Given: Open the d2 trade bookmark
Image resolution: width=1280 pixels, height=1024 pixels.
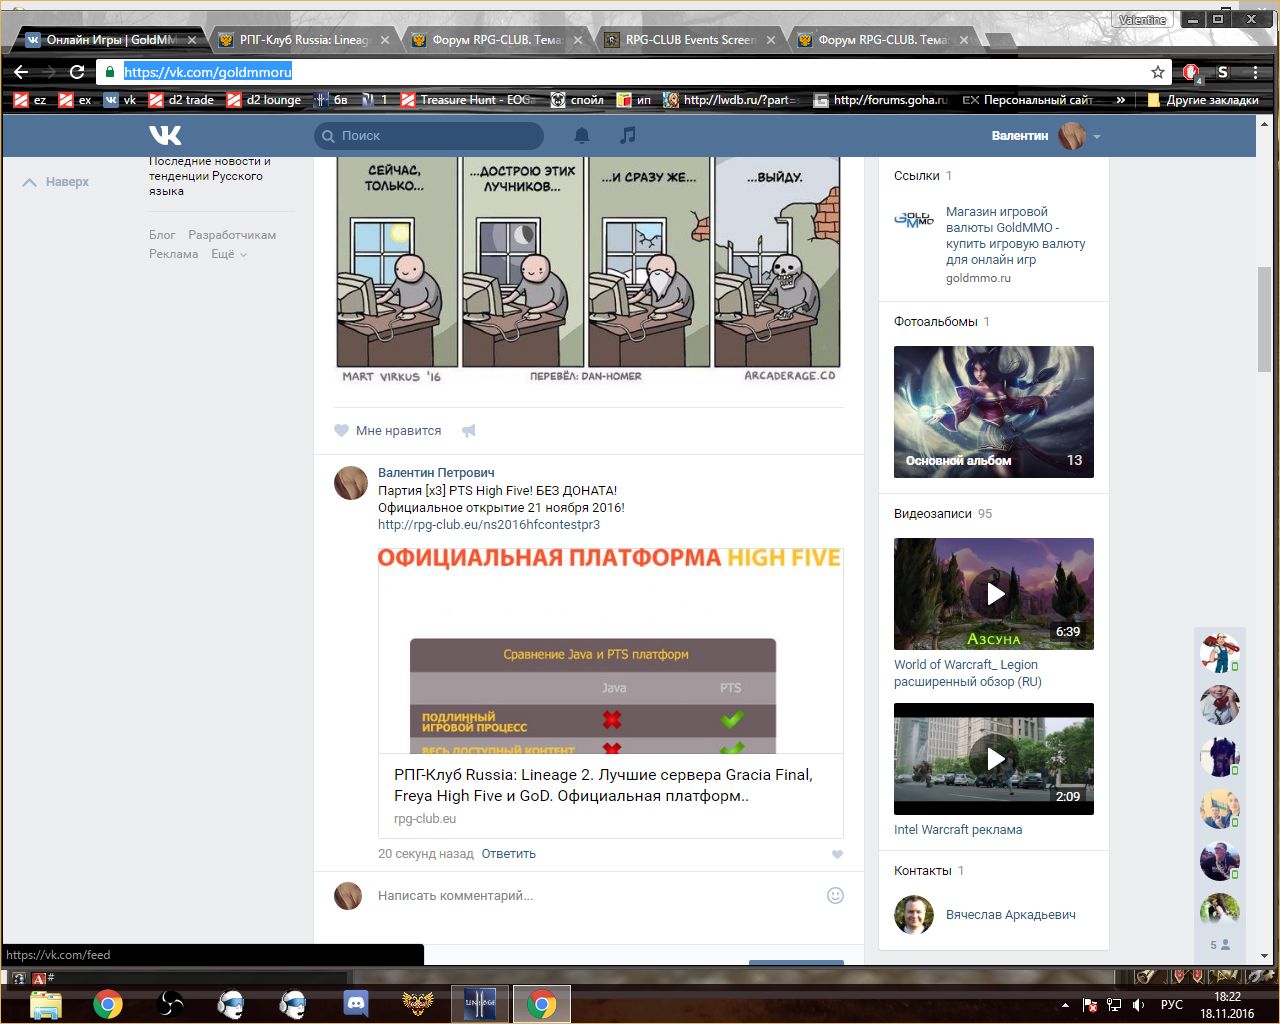Looking at the screenshot, I should point(181,100).
